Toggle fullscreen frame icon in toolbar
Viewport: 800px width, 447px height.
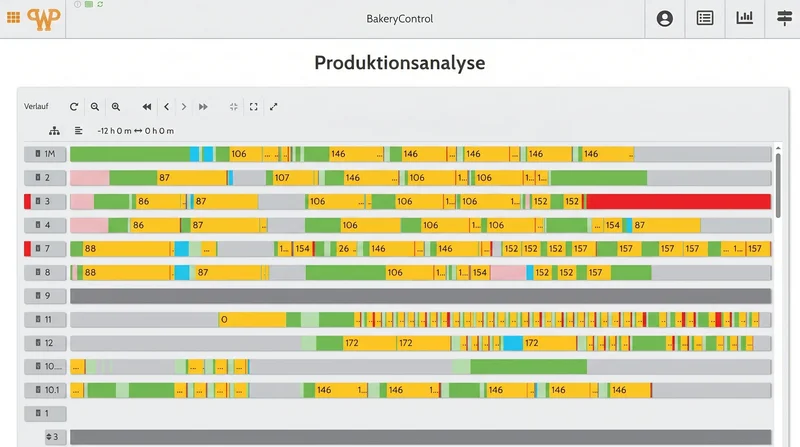tap(254, 107)
